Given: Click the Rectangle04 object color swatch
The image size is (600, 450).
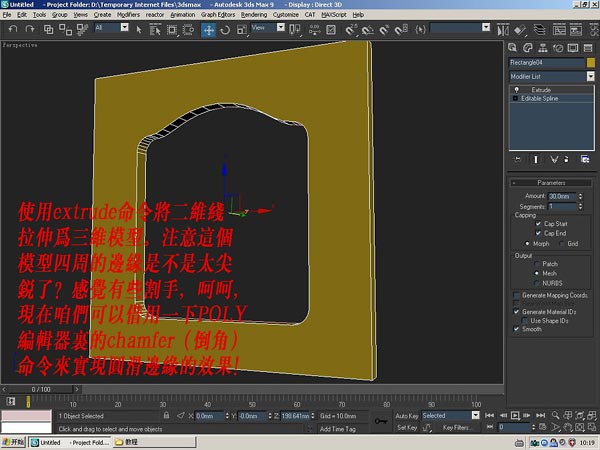Looking at the screenshot, I should [590, 62].
